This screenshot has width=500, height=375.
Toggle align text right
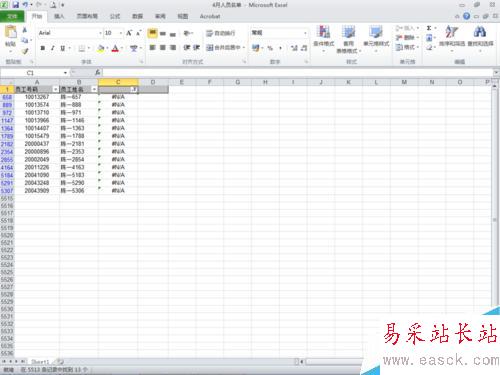point(173,48)
